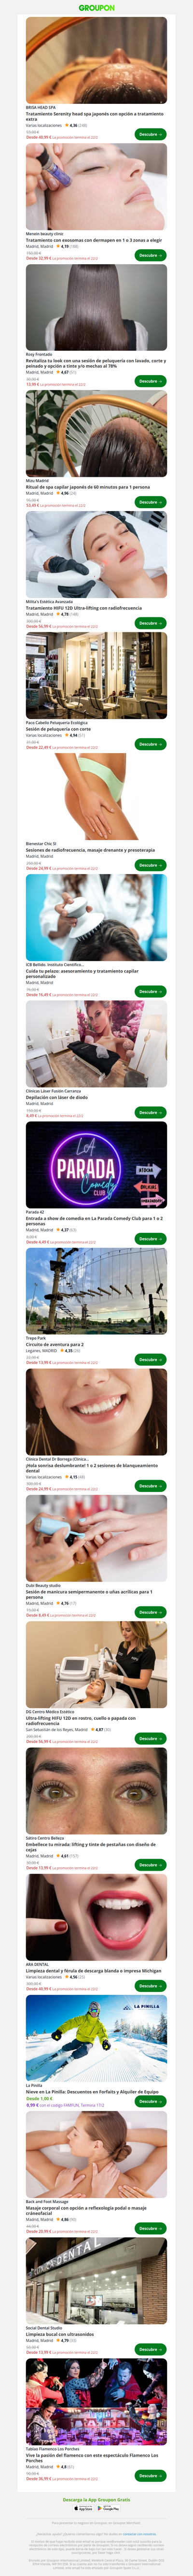Image resolution: width=193 pixels, height=2576 pixels.
Task: Click Descubre for Sesión de manicura semipermanente
Action: click(150, 1612)
